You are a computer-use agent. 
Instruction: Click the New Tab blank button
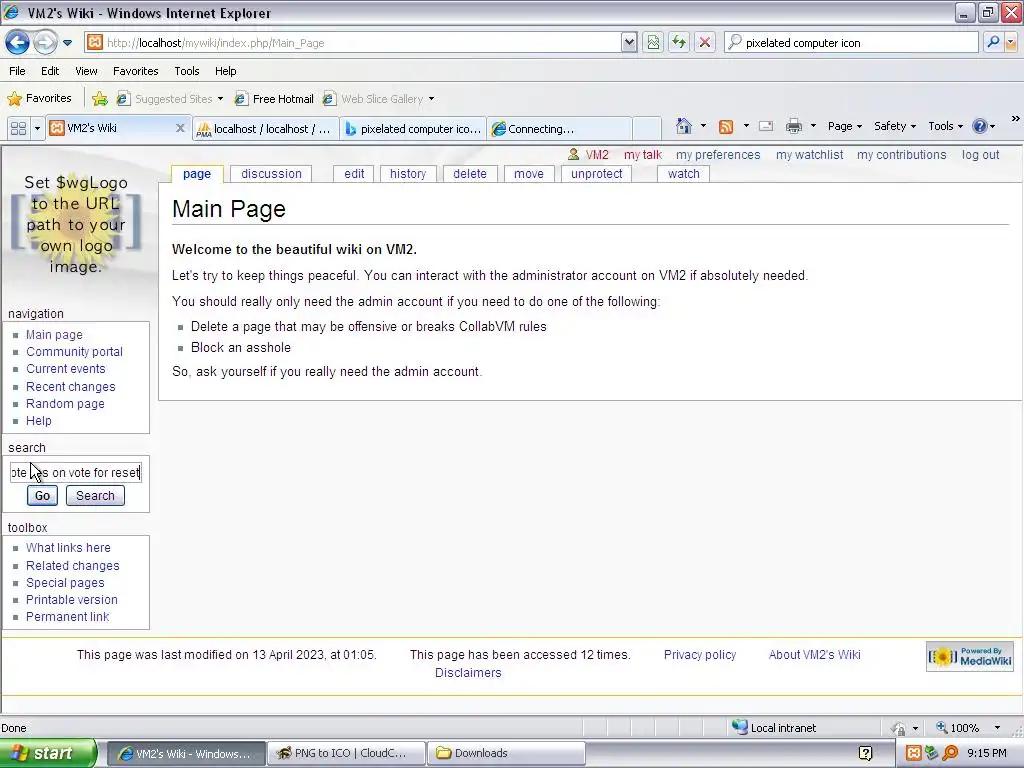[x=647, y=129]
